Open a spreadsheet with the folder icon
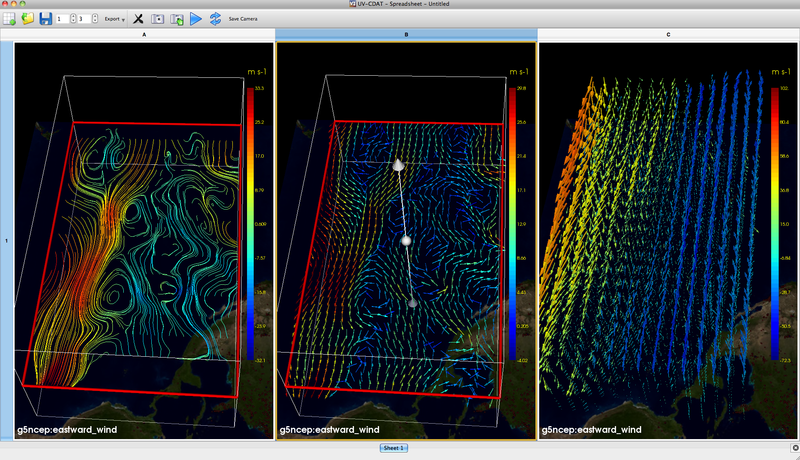800x460 pixels. coord(27,18)
